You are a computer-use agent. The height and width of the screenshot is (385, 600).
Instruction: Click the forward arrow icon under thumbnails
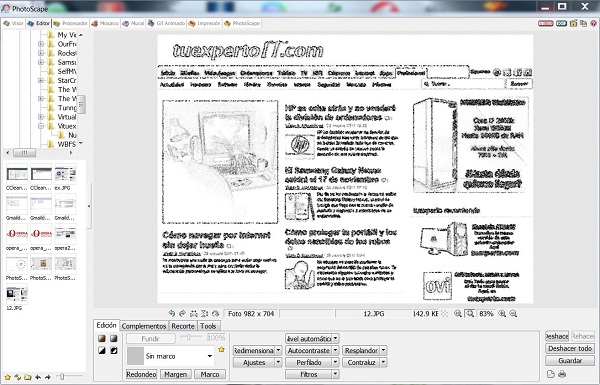point(47,377)
